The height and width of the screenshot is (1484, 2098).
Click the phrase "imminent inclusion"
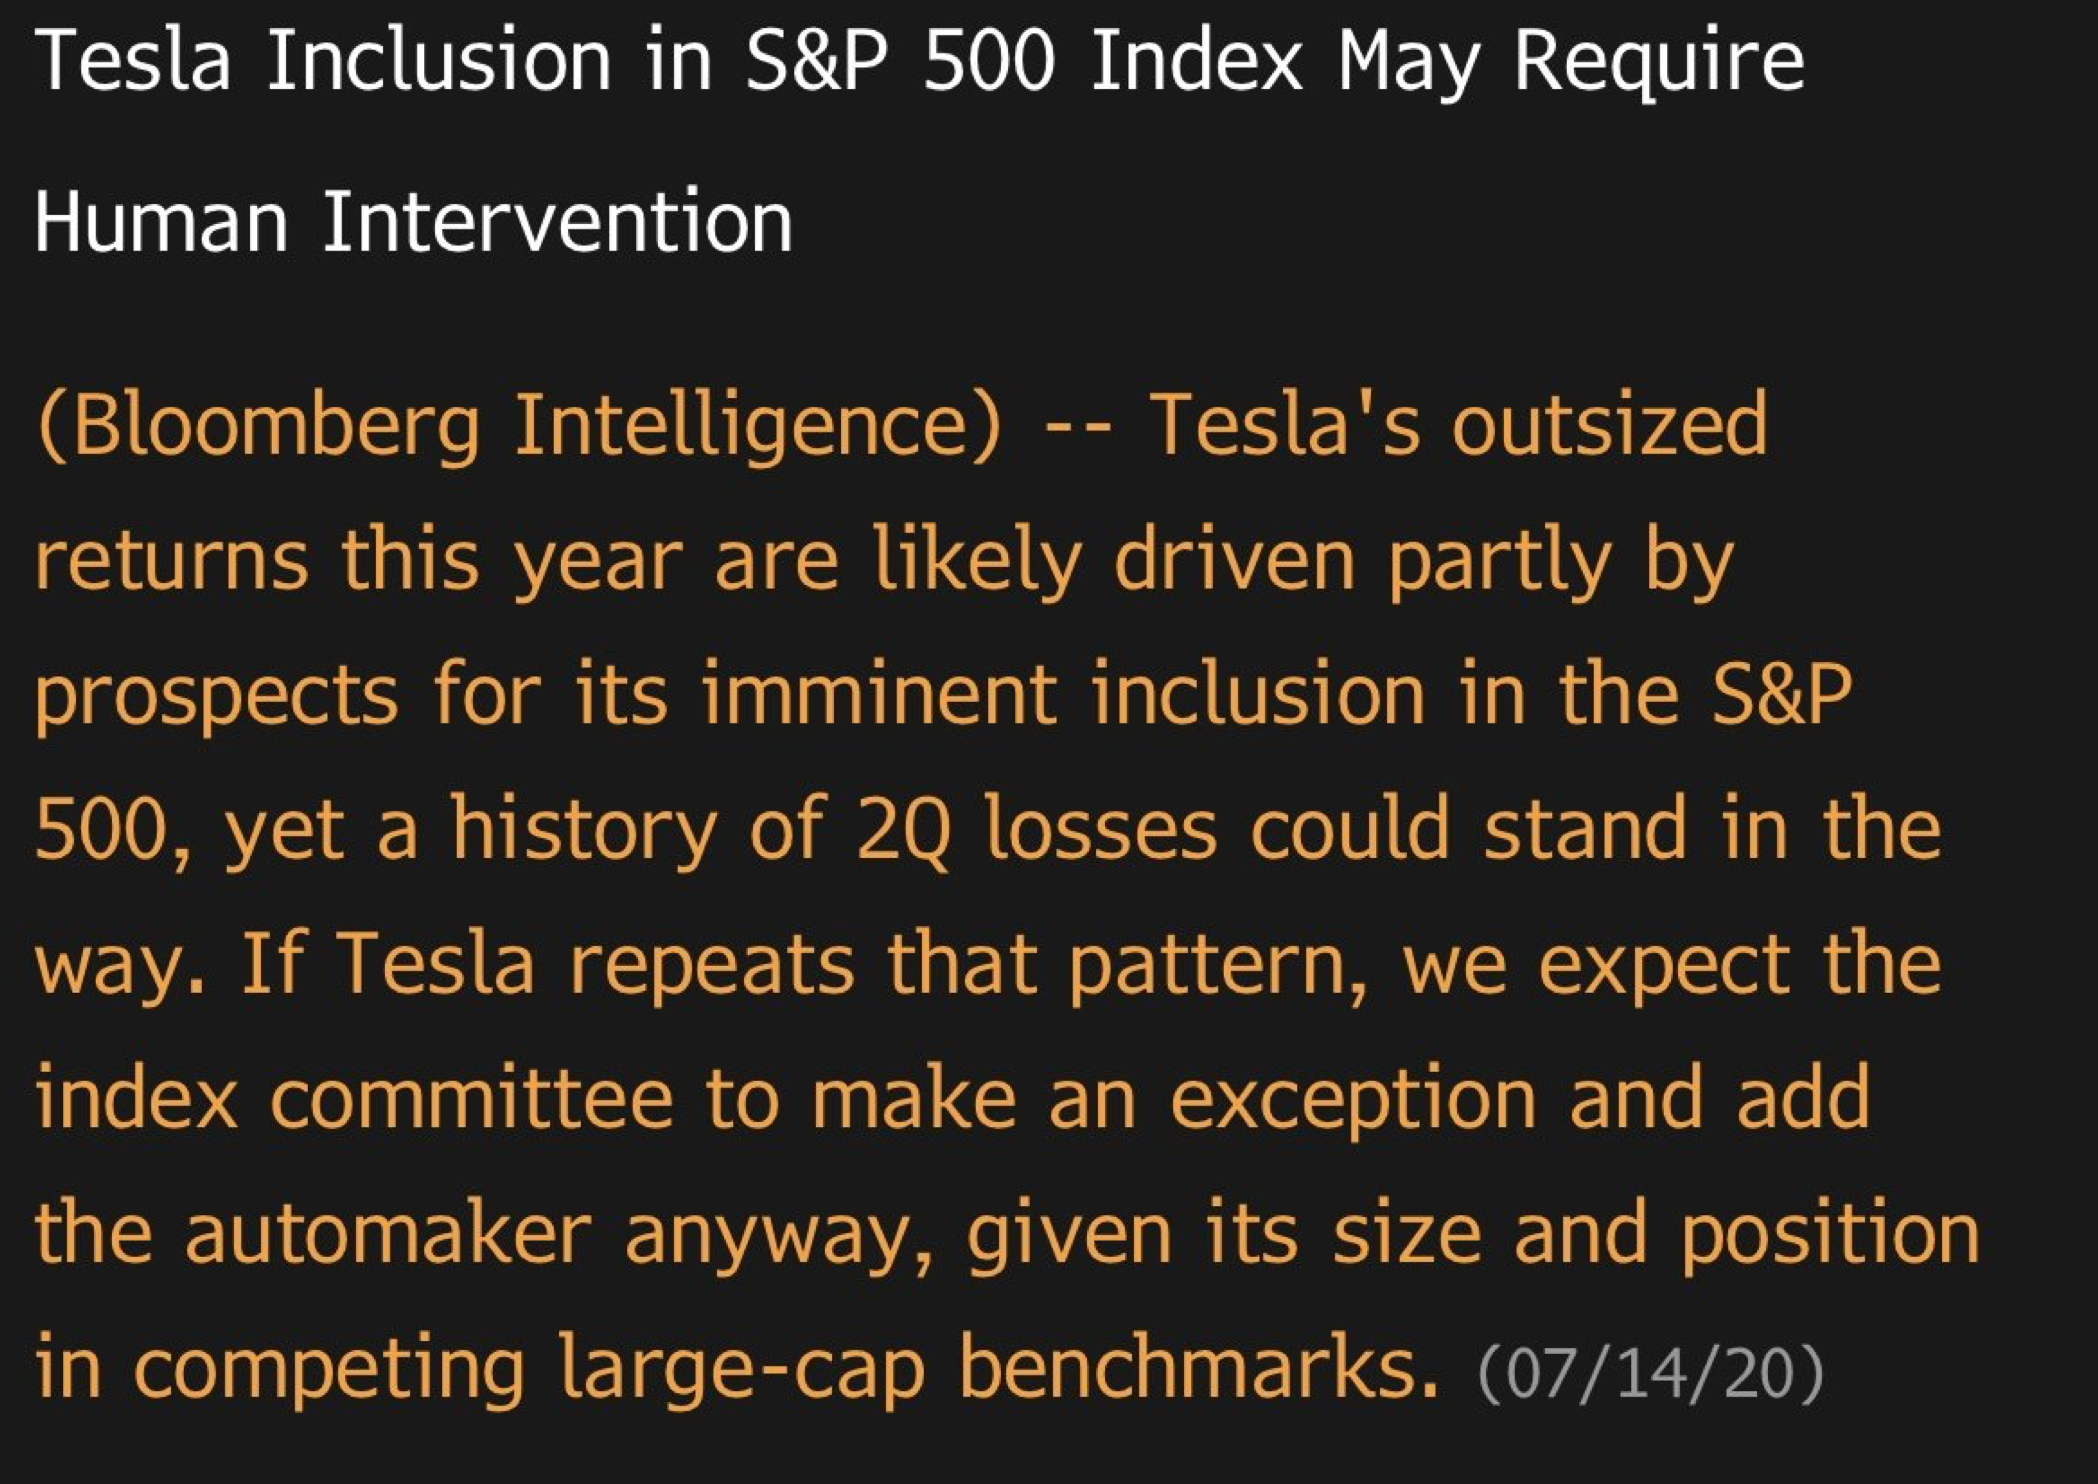[x=1062, y=694]
